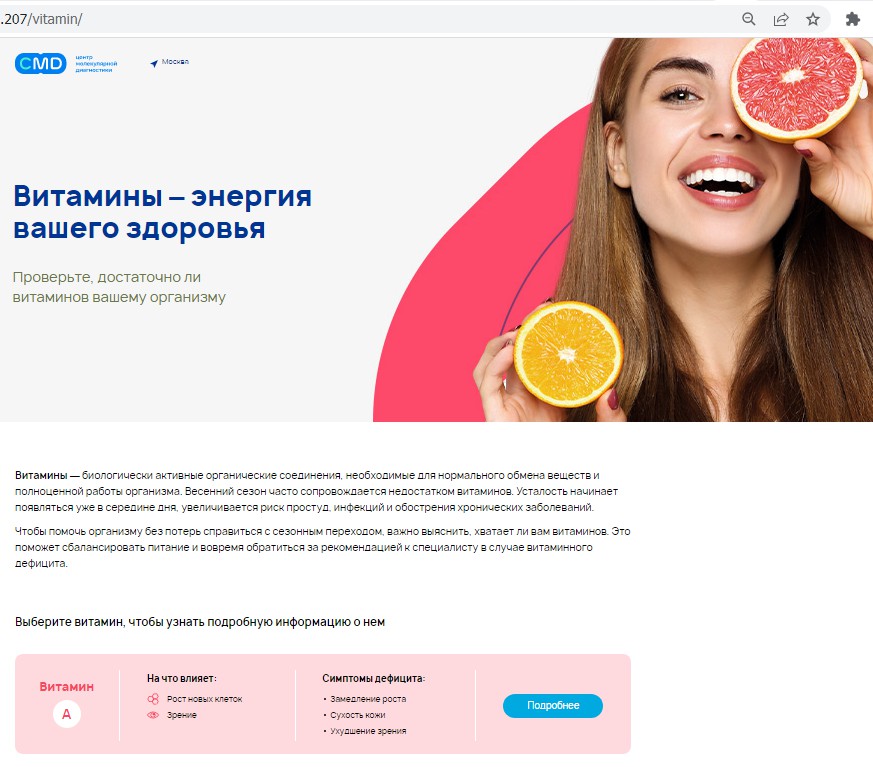Click the На что влияет heading
This screenshot has width=873, height=767.
pos(182,678)
